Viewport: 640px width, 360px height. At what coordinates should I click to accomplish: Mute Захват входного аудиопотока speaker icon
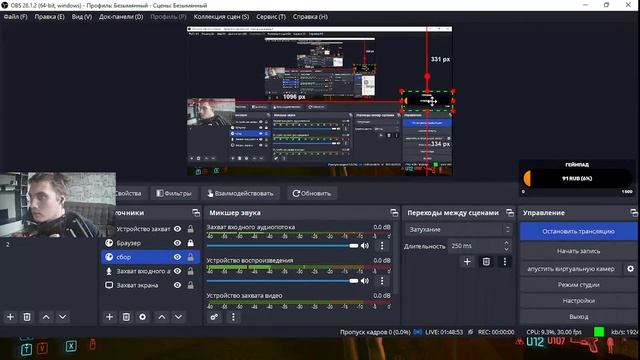tap(365, 246)
